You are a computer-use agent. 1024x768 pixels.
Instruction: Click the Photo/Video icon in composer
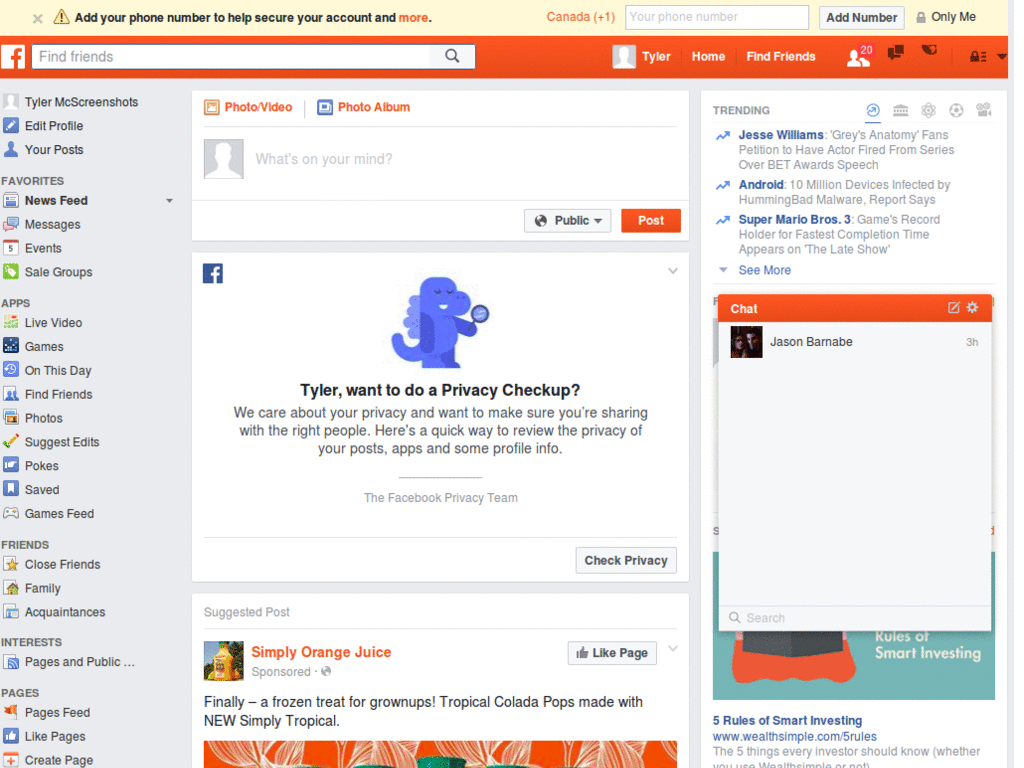[212, 107]
